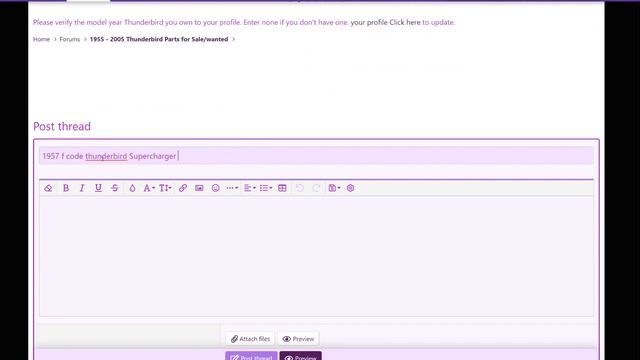The image size is (640, 360).
Task: Click the undo arrow icon
Action: [300, 188]
